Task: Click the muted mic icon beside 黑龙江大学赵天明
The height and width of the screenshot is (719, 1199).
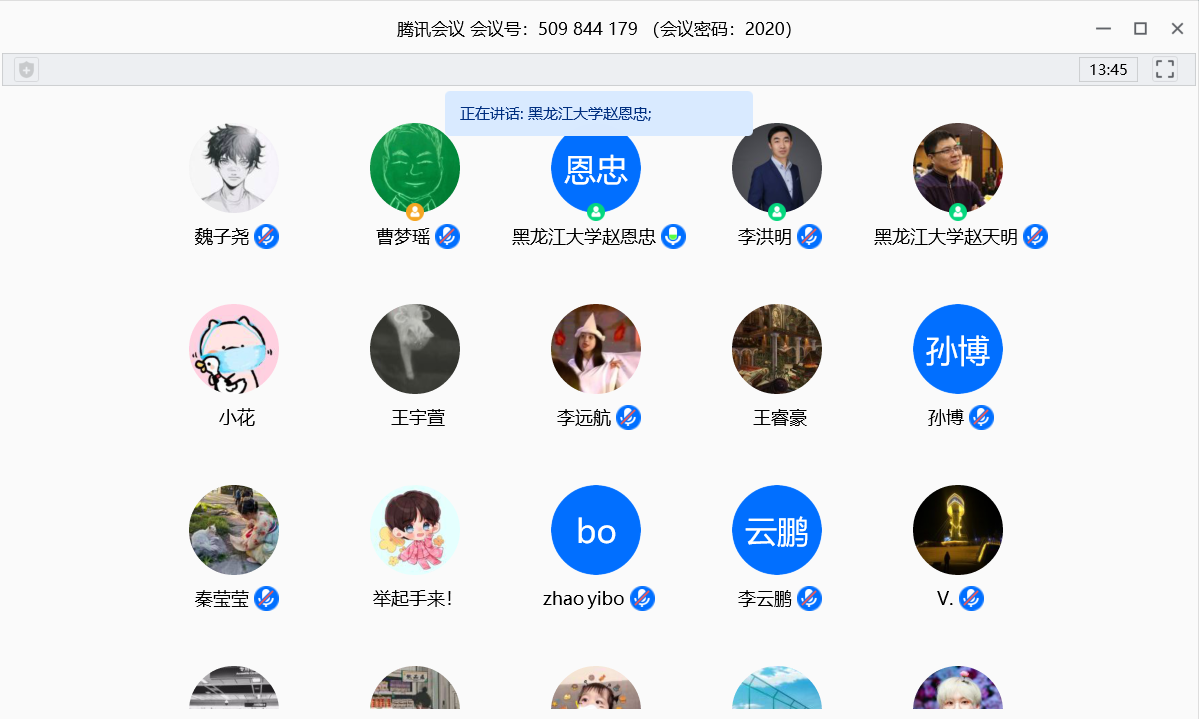Action: (1035, 237)
